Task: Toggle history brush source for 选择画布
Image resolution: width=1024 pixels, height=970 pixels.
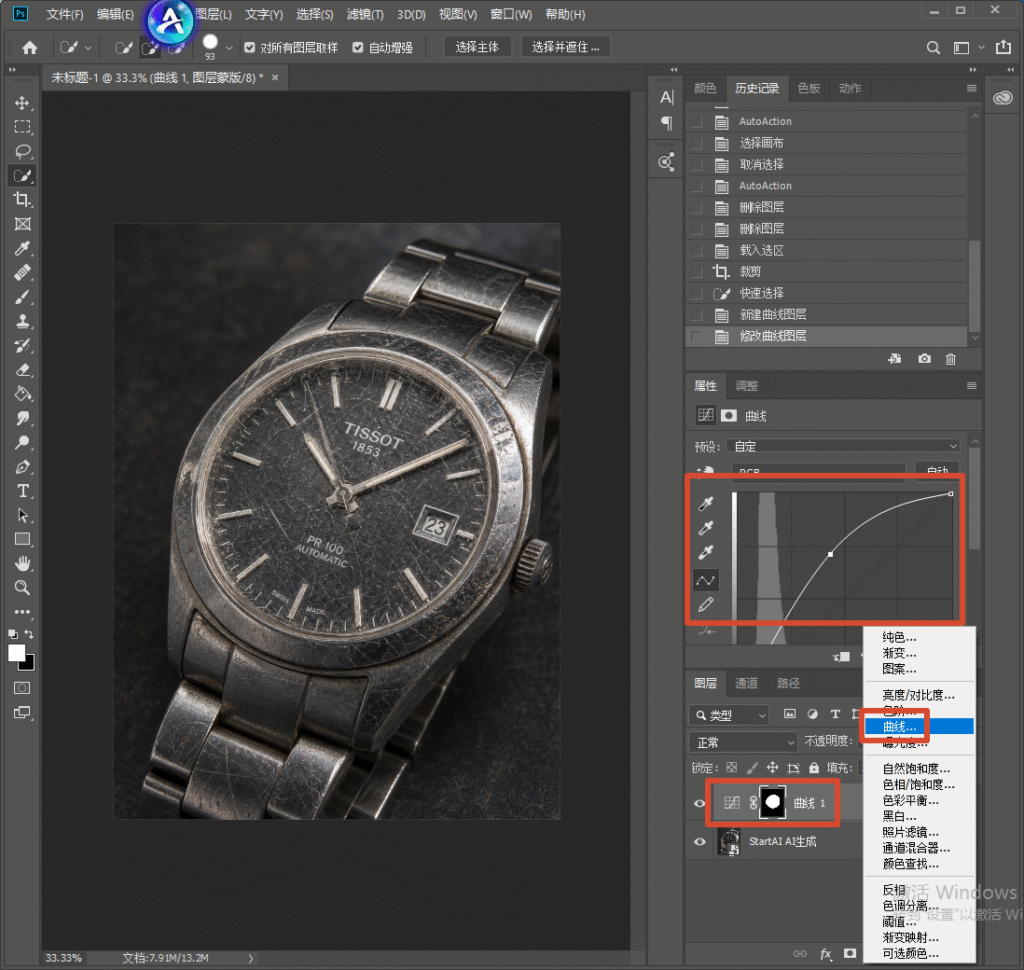Action: click(x=697, y=143)
